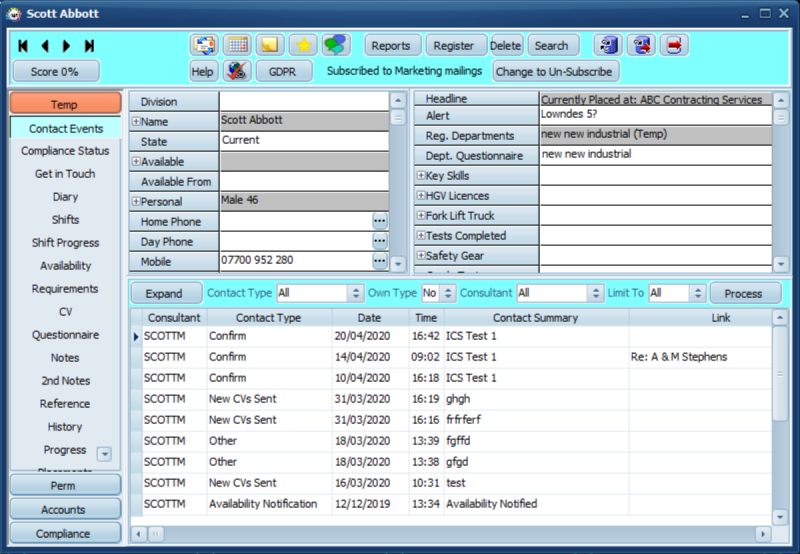Show more sidebar items with dropdown arrow

(104, 454)
